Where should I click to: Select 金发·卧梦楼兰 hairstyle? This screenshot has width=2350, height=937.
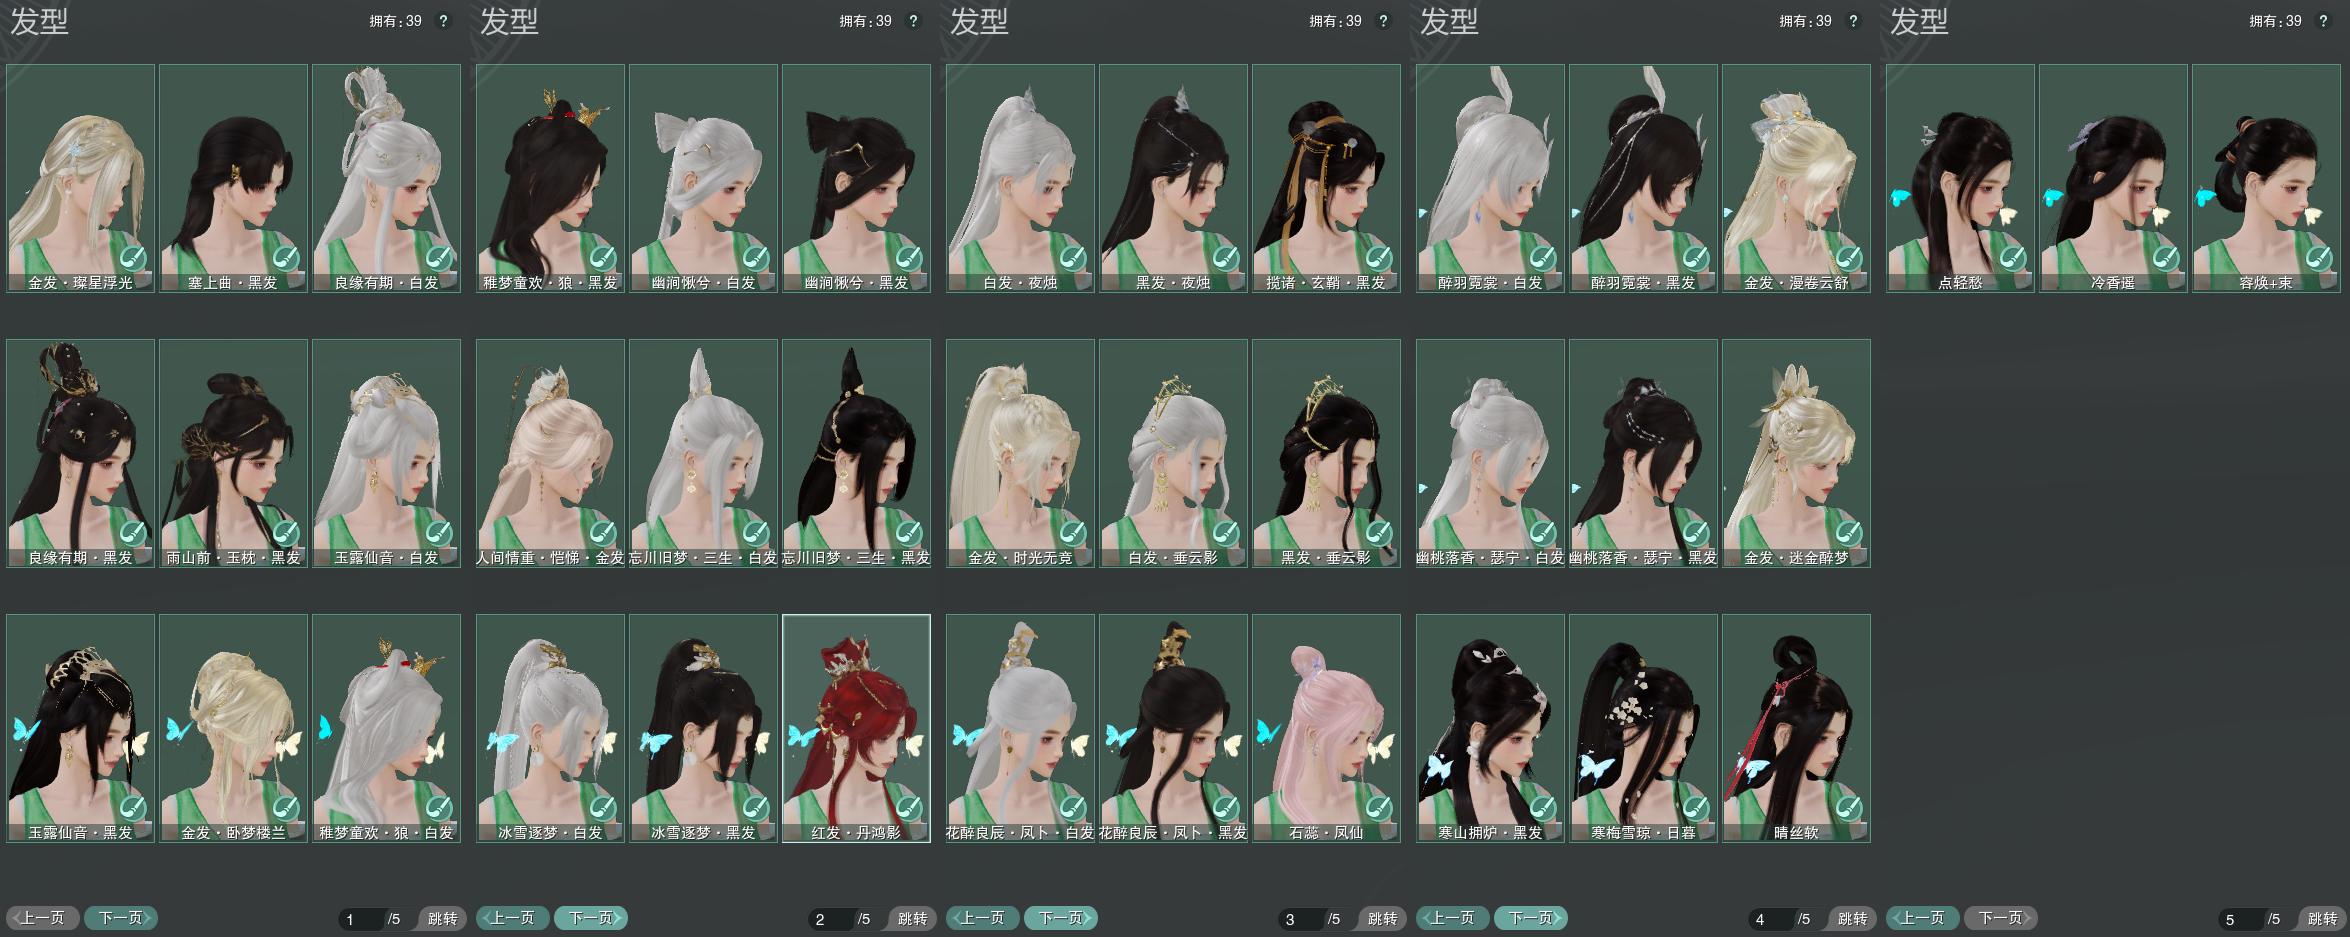point(234,728)
